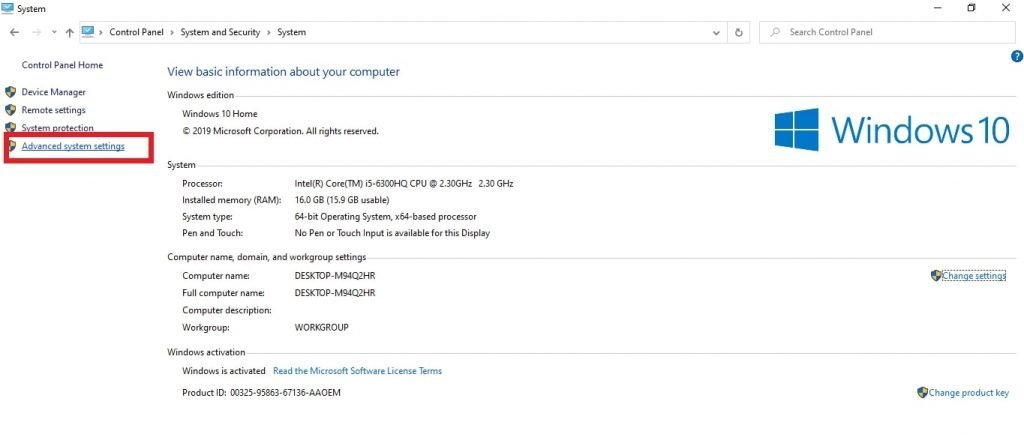This screenshot has height=437, width=1024.
Task: Expand chevron after System and Security breadcrumb
Action: click(269, 32)
